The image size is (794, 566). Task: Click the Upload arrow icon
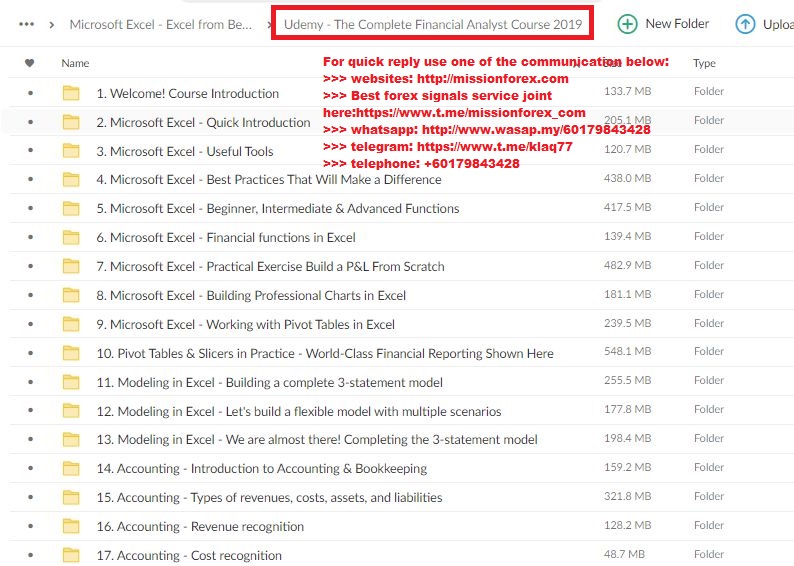[x=745, y=24]
